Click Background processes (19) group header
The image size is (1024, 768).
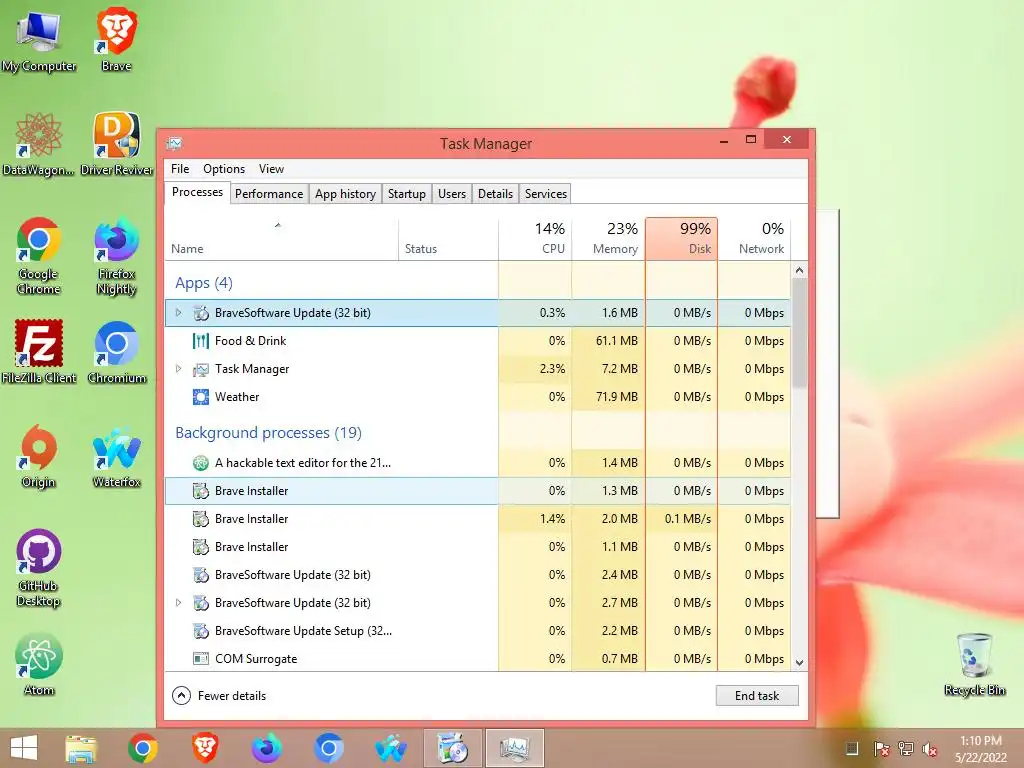(268, 433)
